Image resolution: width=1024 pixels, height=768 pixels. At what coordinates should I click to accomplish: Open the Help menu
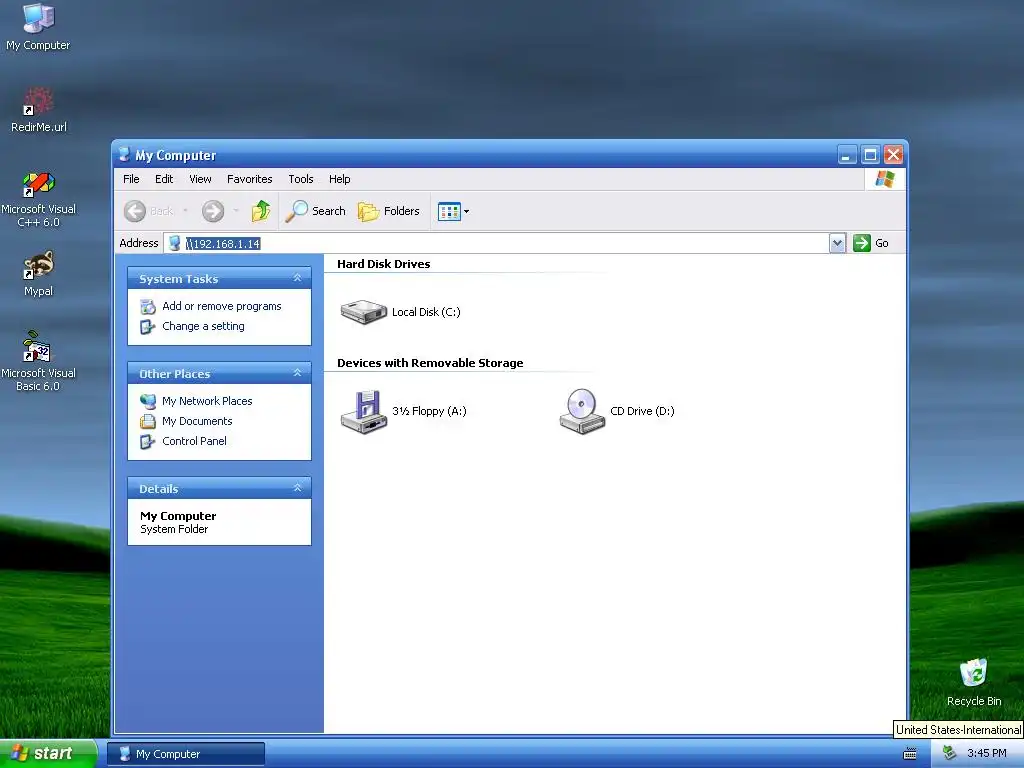click(x=340, y=179)
